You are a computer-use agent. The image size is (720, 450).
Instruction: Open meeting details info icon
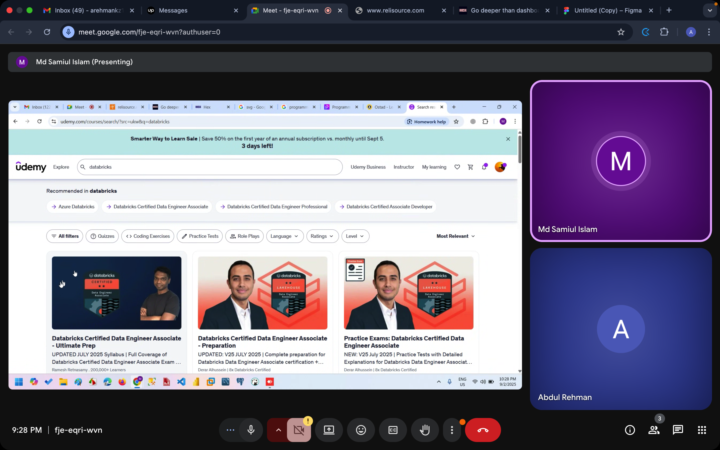pos(630,430)
